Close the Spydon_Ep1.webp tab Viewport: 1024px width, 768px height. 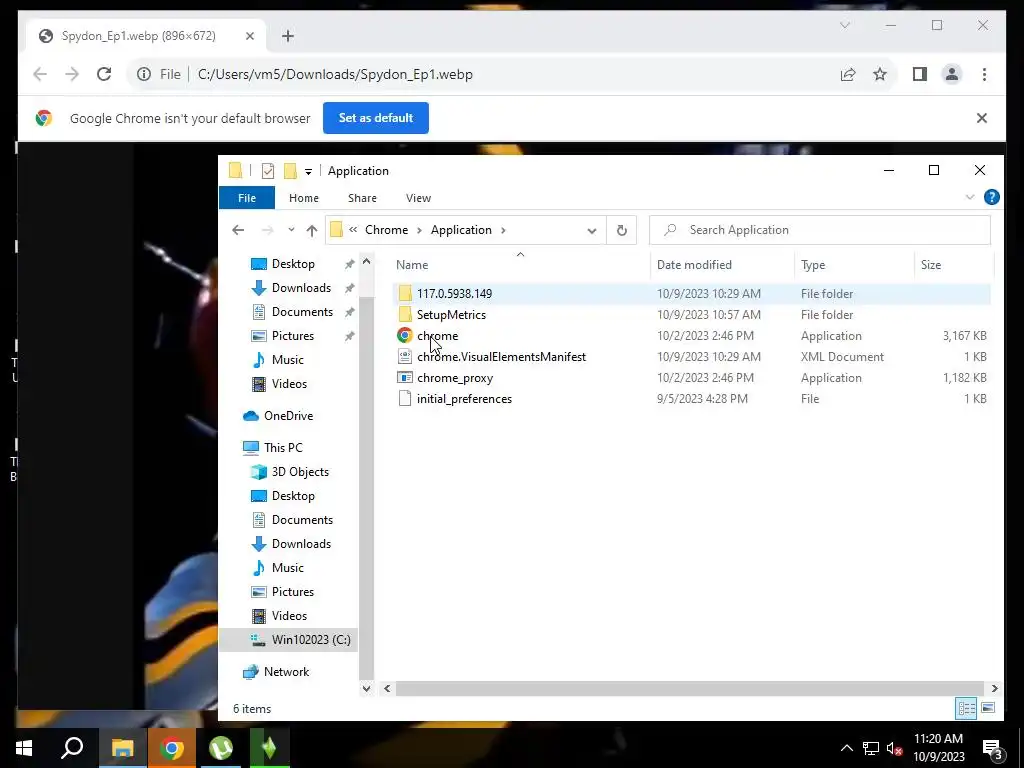(x=249, y=36)
